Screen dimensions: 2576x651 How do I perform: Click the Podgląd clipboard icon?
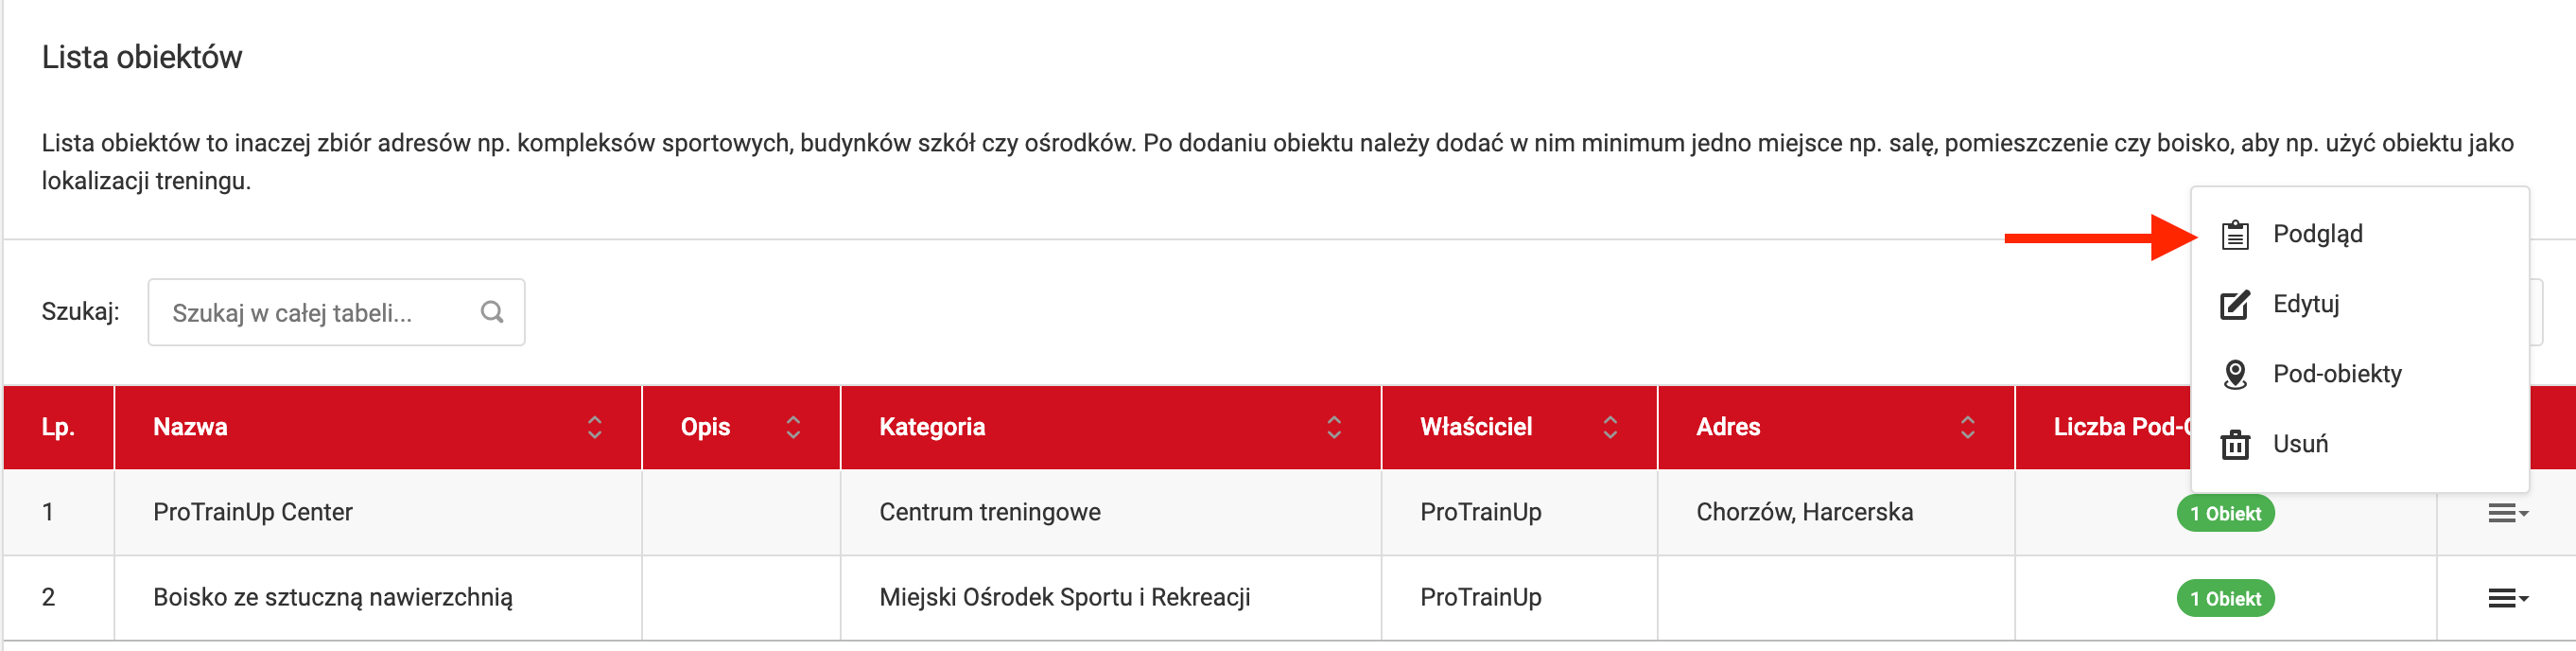pos(2235,235)
